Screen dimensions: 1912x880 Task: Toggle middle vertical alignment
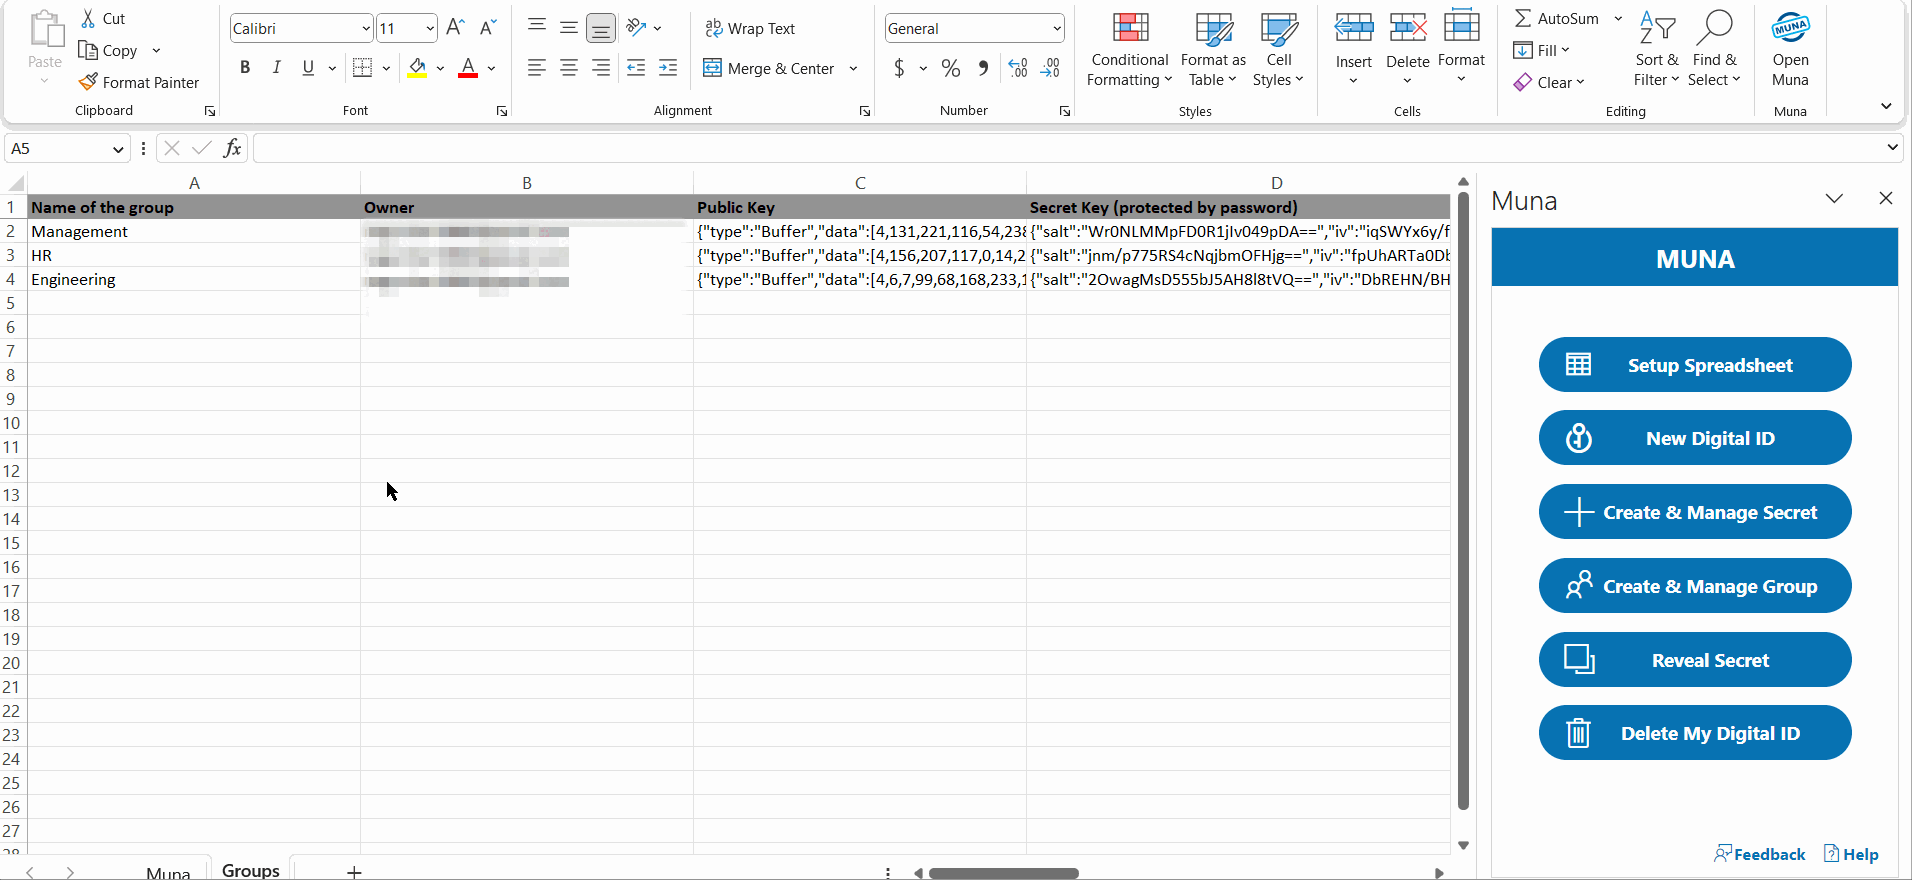(x=569, y=27)
